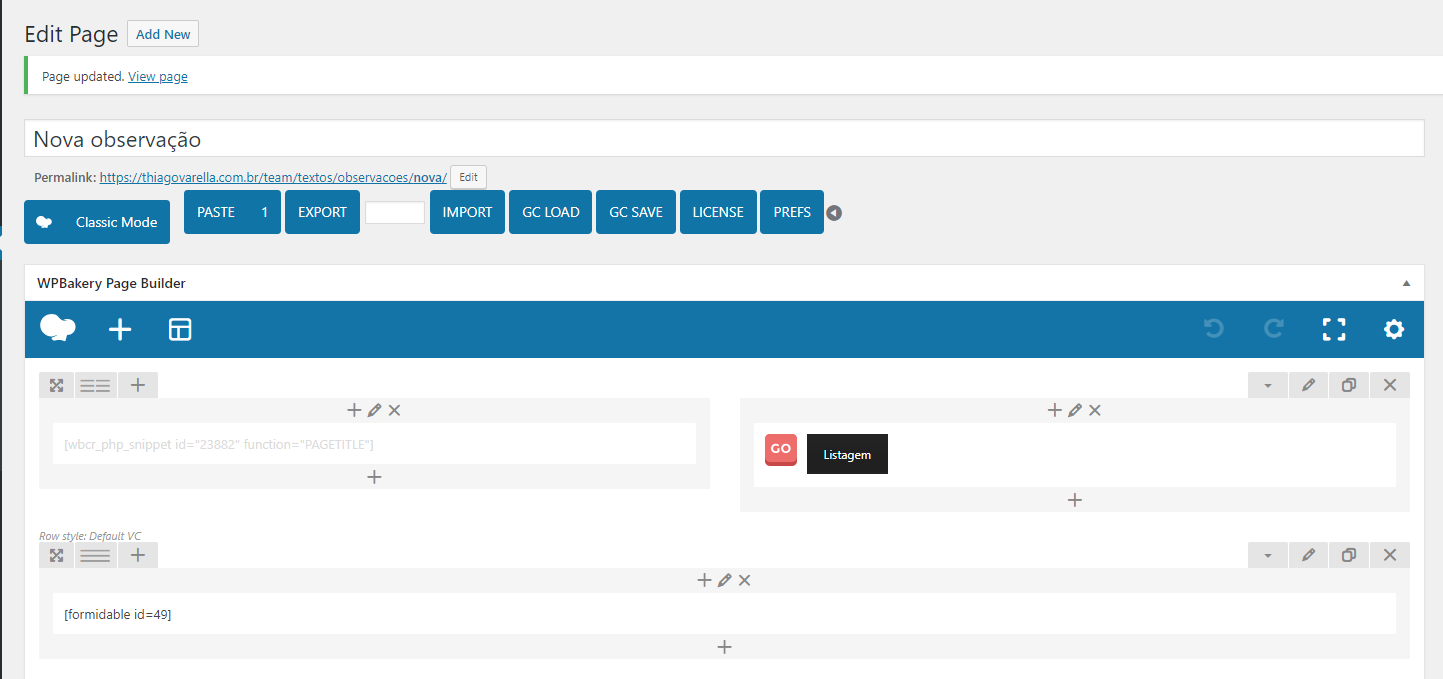The height and width of the screenshot is (679, 1443).
Task: Delete the formidable row
Action: [1390, 555]
